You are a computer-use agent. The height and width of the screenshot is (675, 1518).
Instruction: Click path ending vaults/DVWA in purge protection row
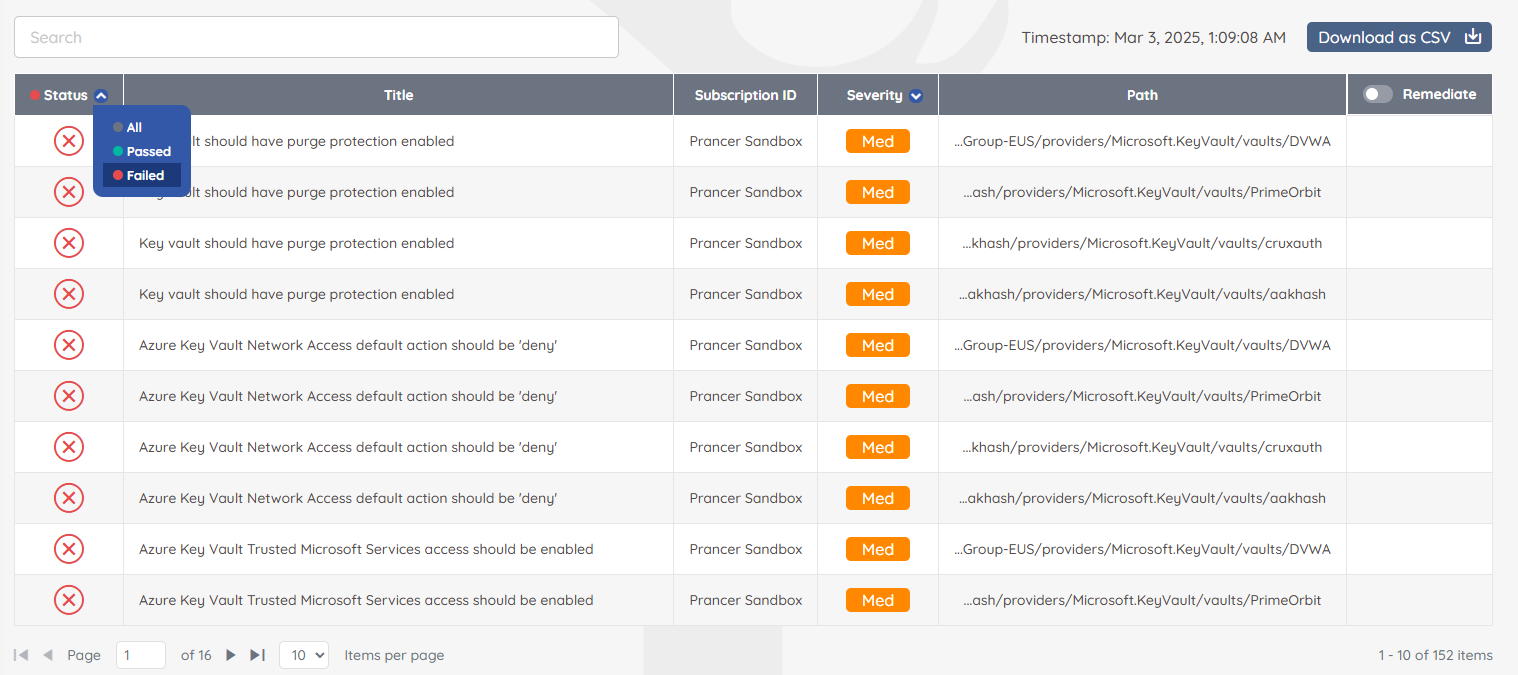coord(1142,141)
